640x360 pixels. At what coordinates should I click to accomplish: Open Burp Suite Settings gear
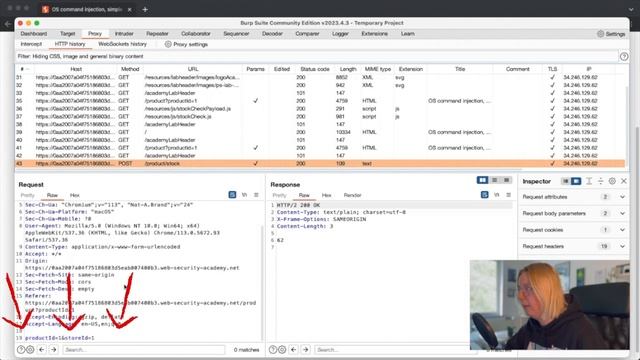point(600,34)
